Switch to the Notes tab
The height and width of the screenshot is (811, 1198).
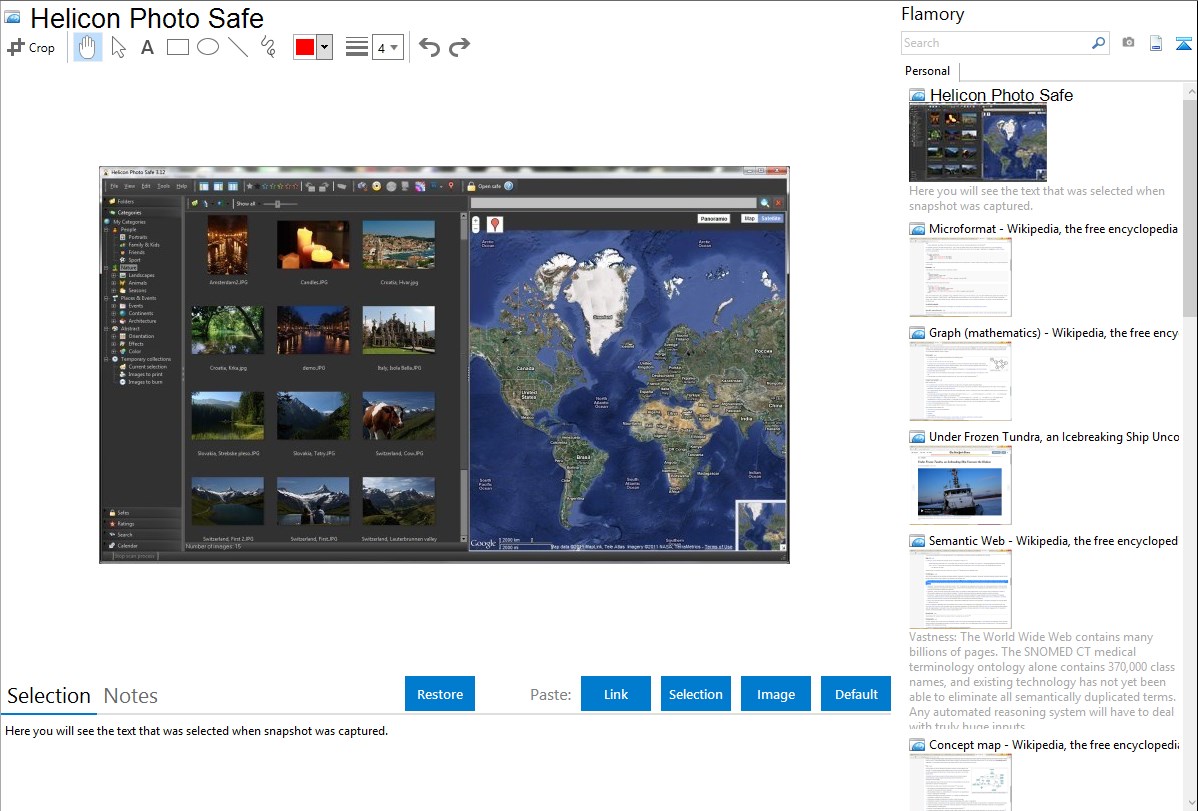[x=131, y=696]
